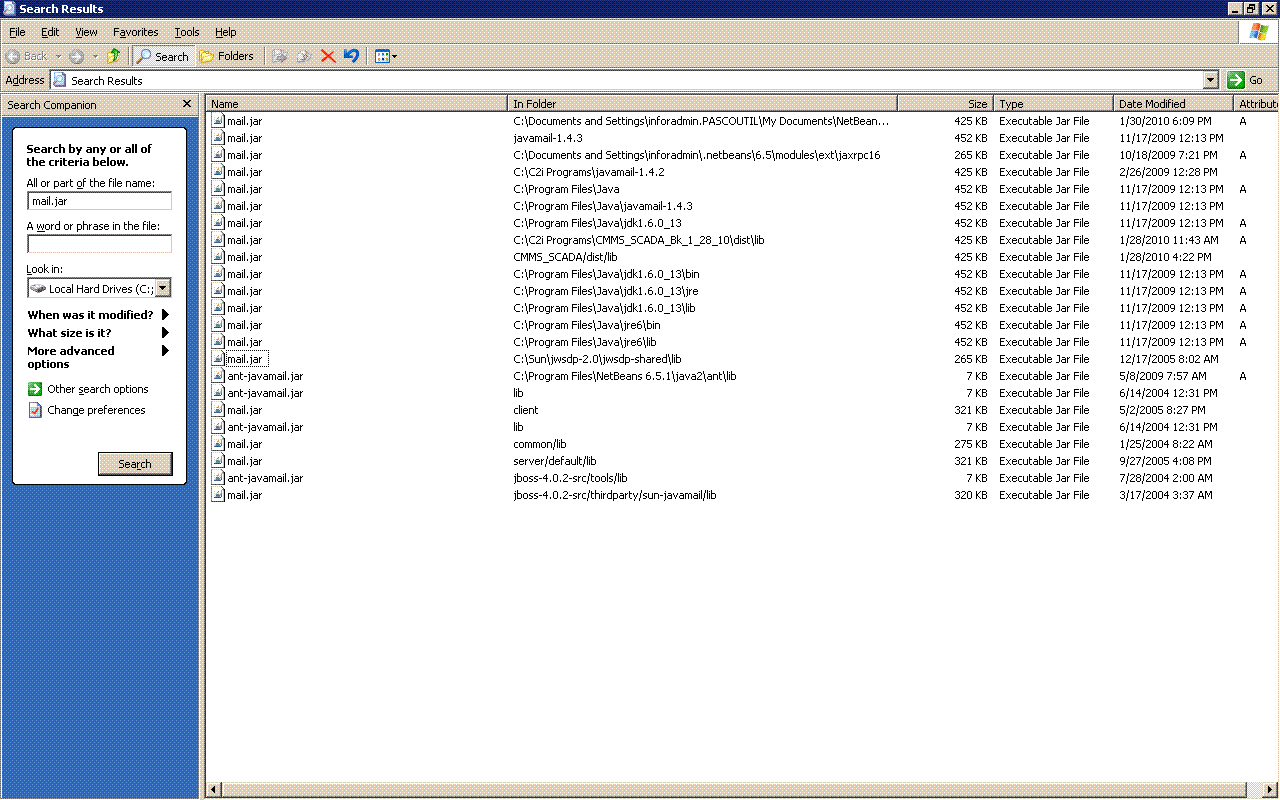The image size is (1280, 800).
Task: Open the Look in drives dropdown
Action: [163, 288]
